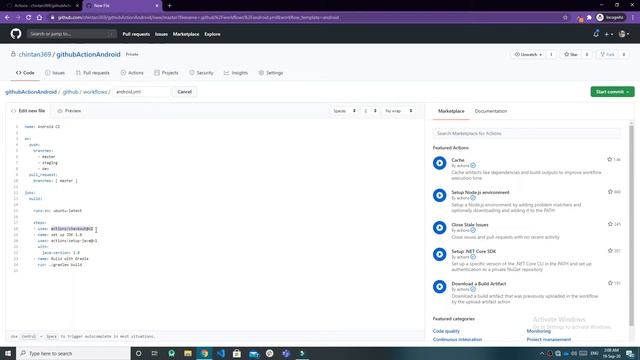Click the Setup Node.js environment action icon

coord(440,195)
